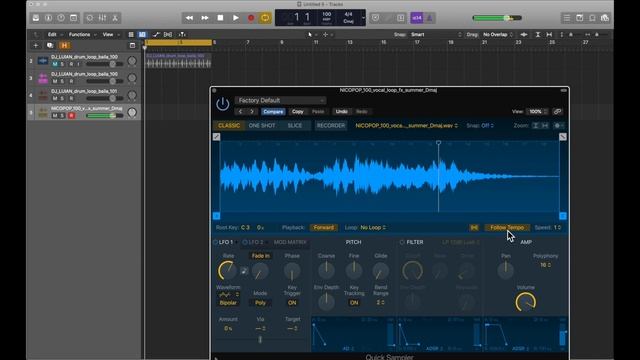
Task: Open the media Browsers icon
Action: pyautogui.click(x=604, y=18)
